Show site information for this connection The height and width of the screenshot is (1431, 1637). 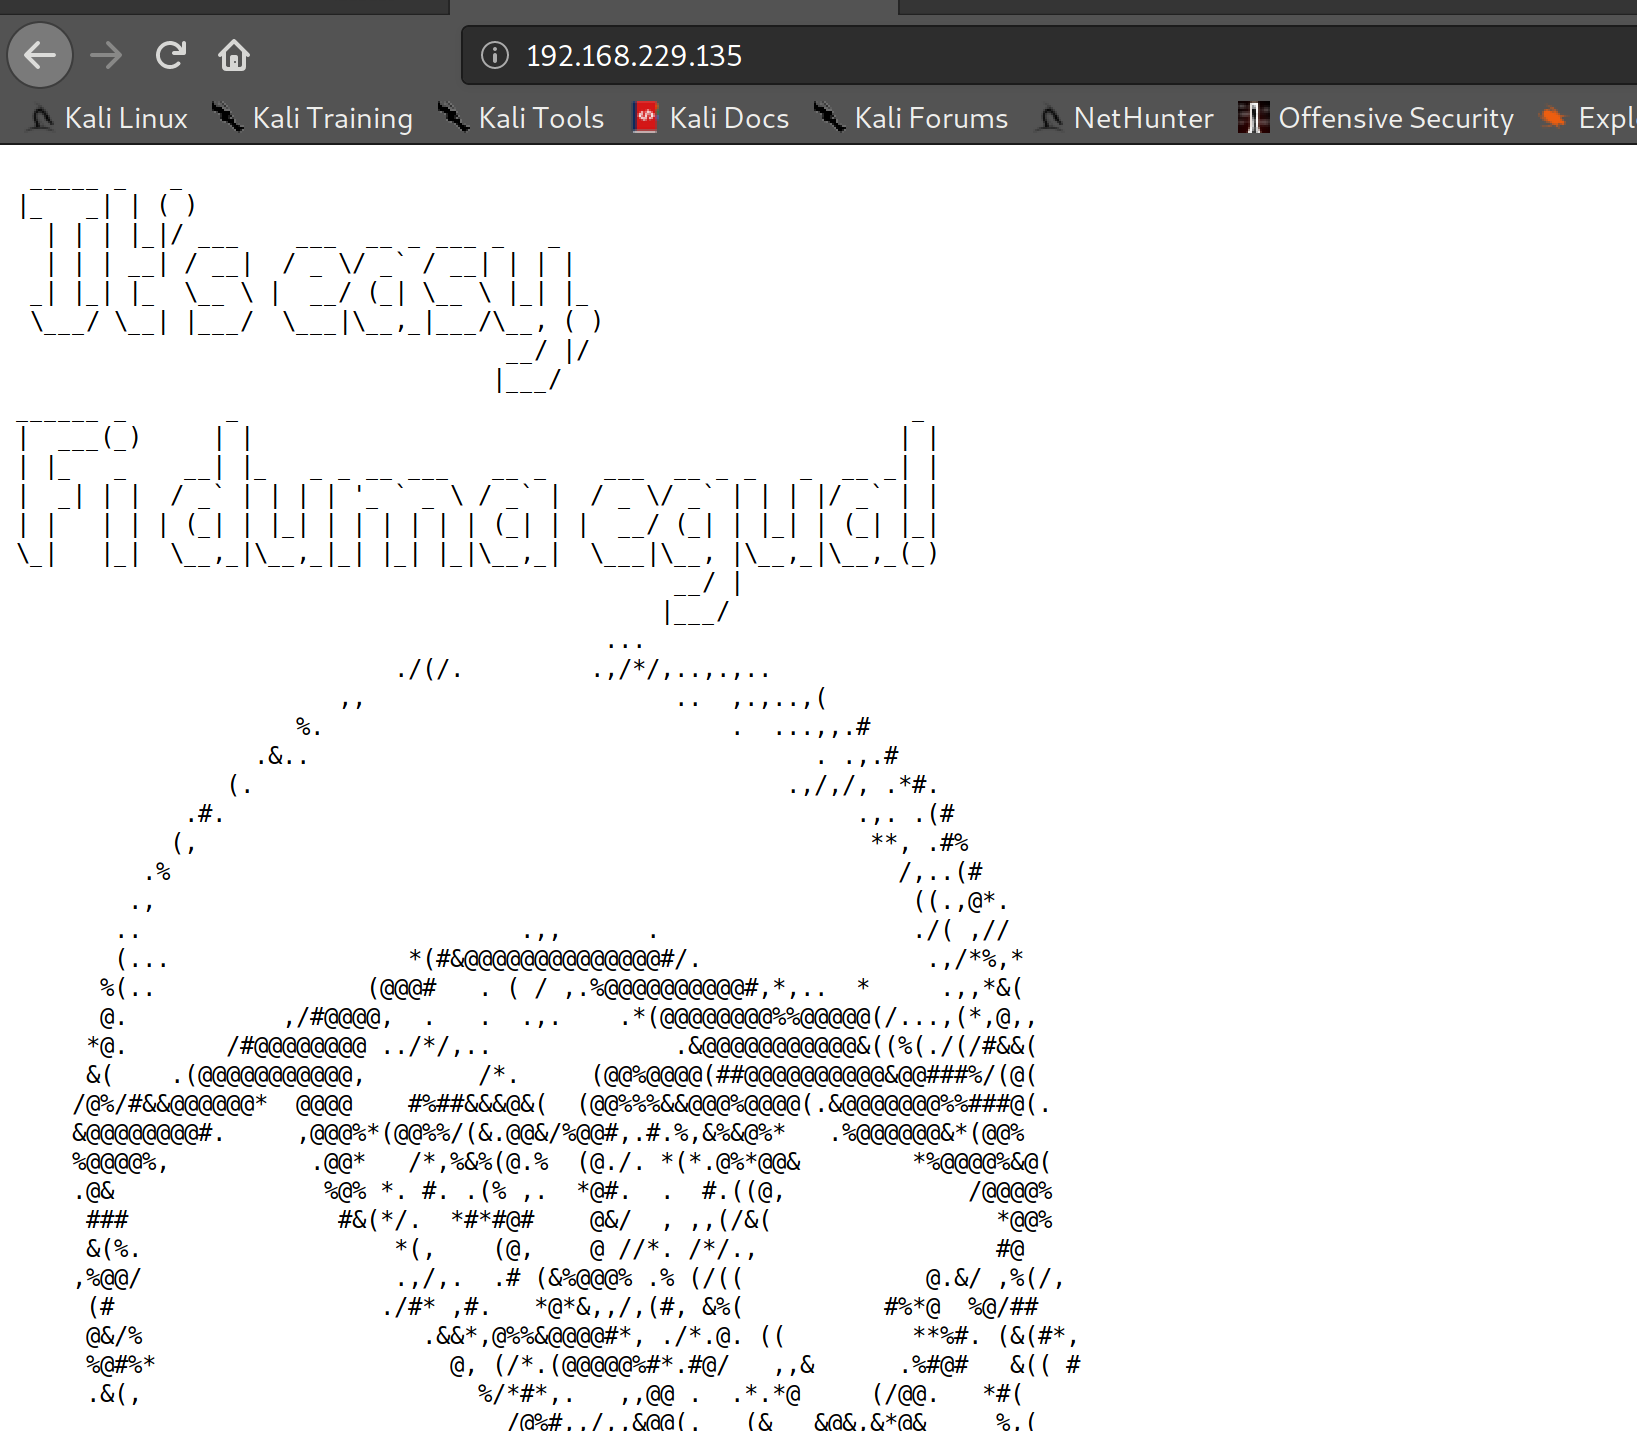click(495, 55)
